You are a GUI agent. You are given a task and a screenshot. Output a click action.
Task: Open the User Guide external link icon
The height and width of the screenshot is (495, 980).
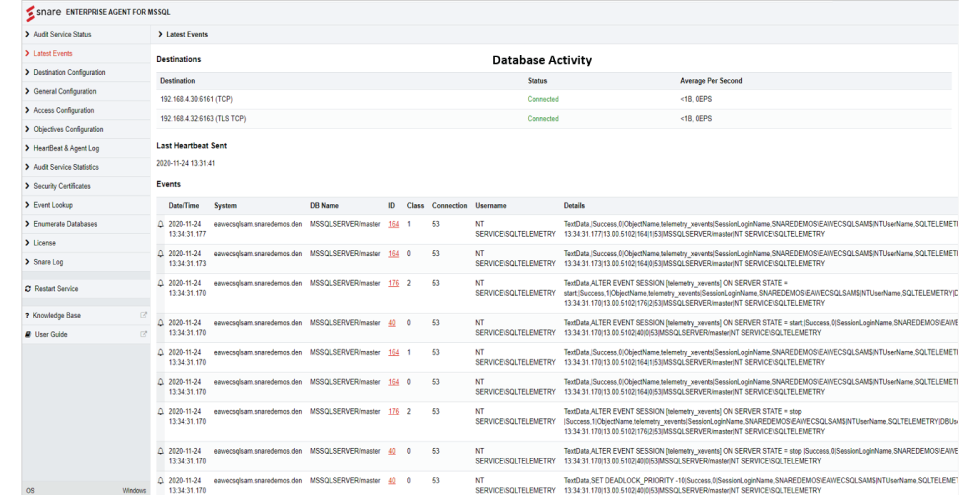[143, 334]
